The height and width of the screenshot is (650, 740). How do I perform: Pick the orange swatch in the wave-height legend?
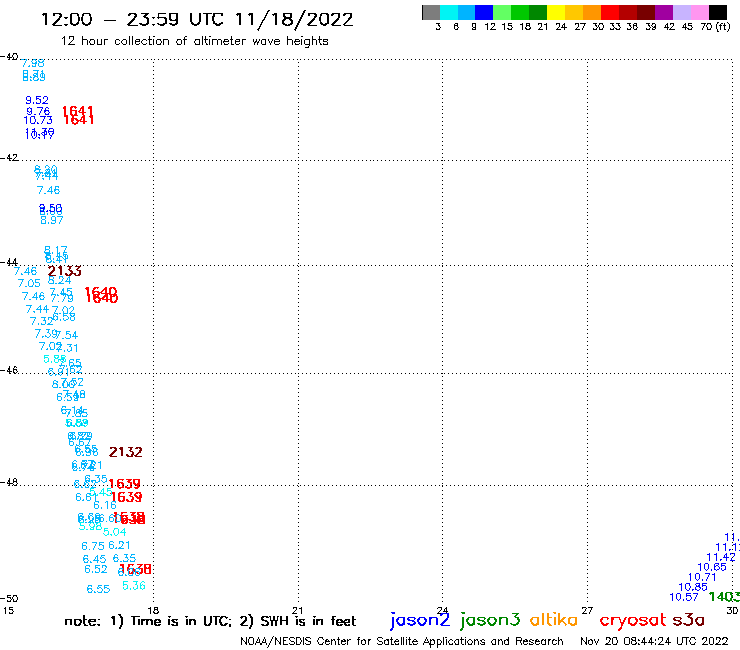click(x=592, y=13)
